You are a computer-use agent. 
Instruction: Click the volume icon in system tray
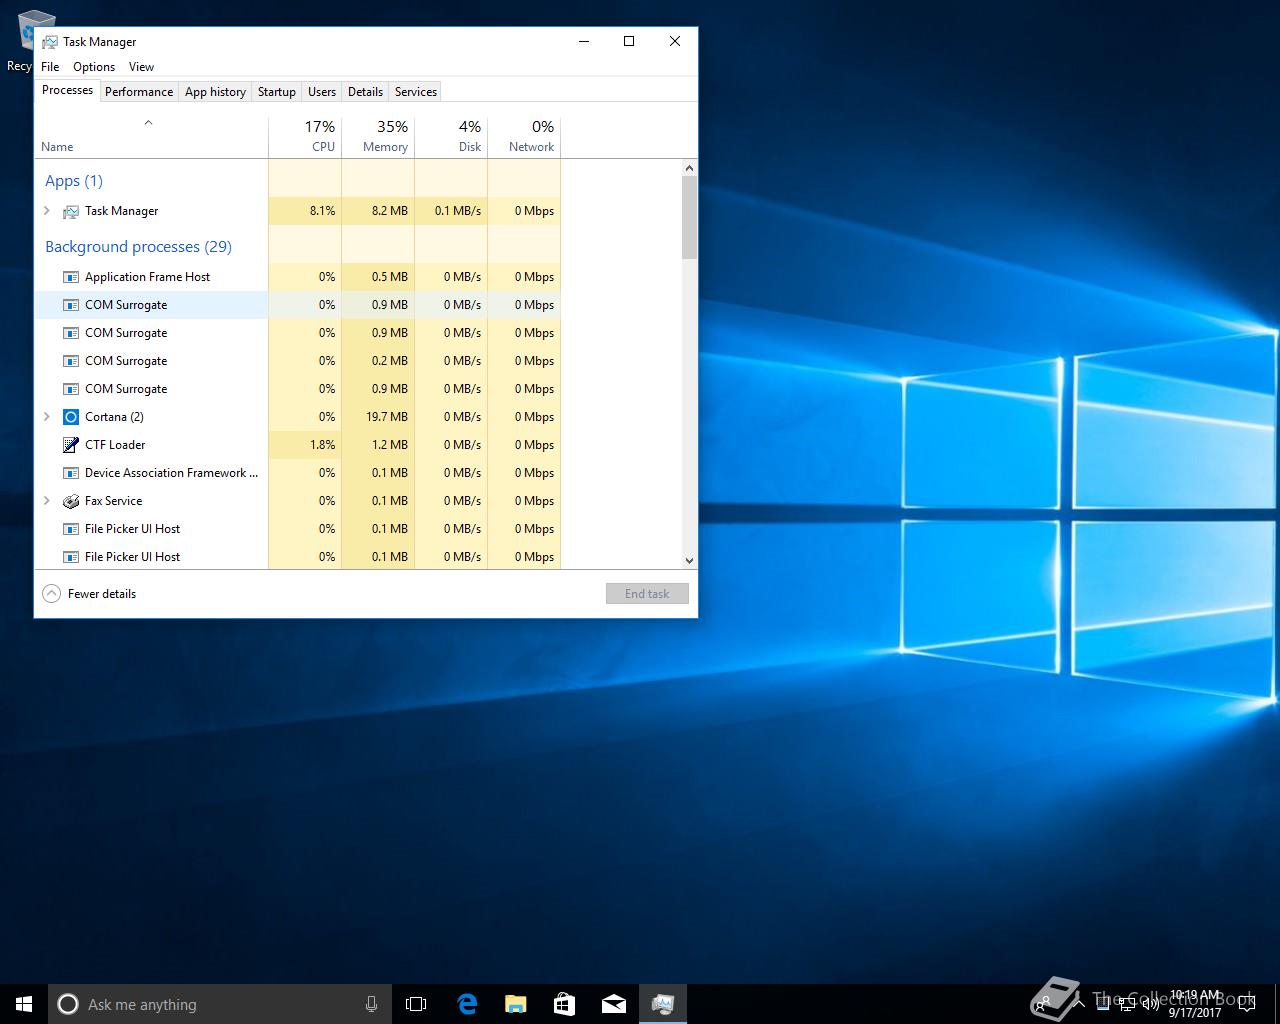click(1151, 1004)
